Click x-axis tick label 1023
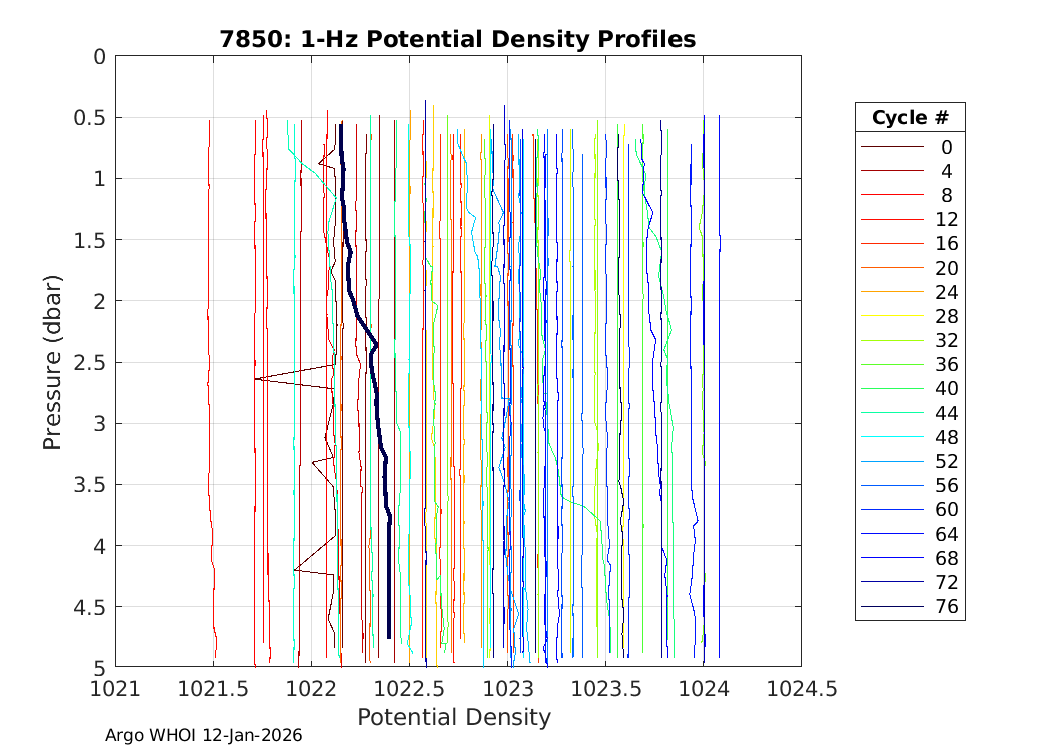 [507, 688]
